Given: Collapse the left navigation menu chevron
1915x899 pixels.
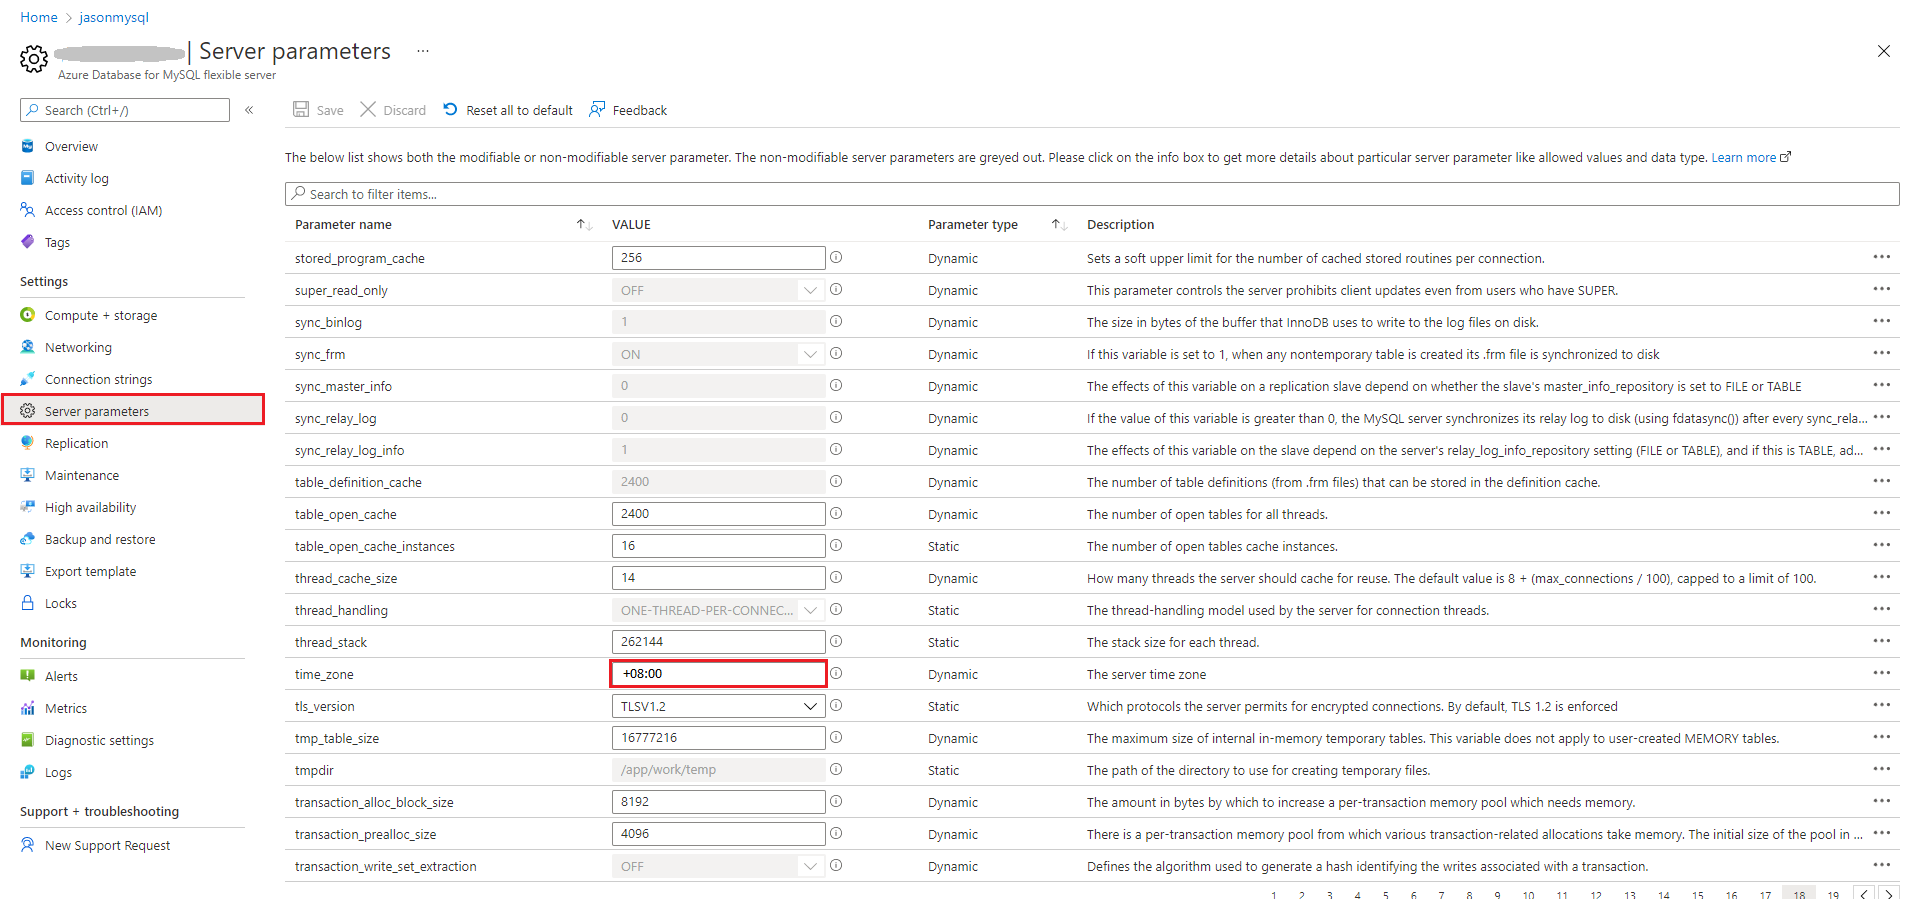Looking at the screenshot, I should (249, 110).
